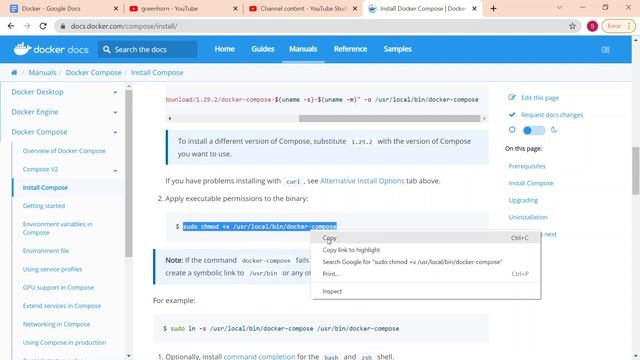Click the left sidebar vertical scrollbar thumb
Screen dimensions: 640x360
129,173
